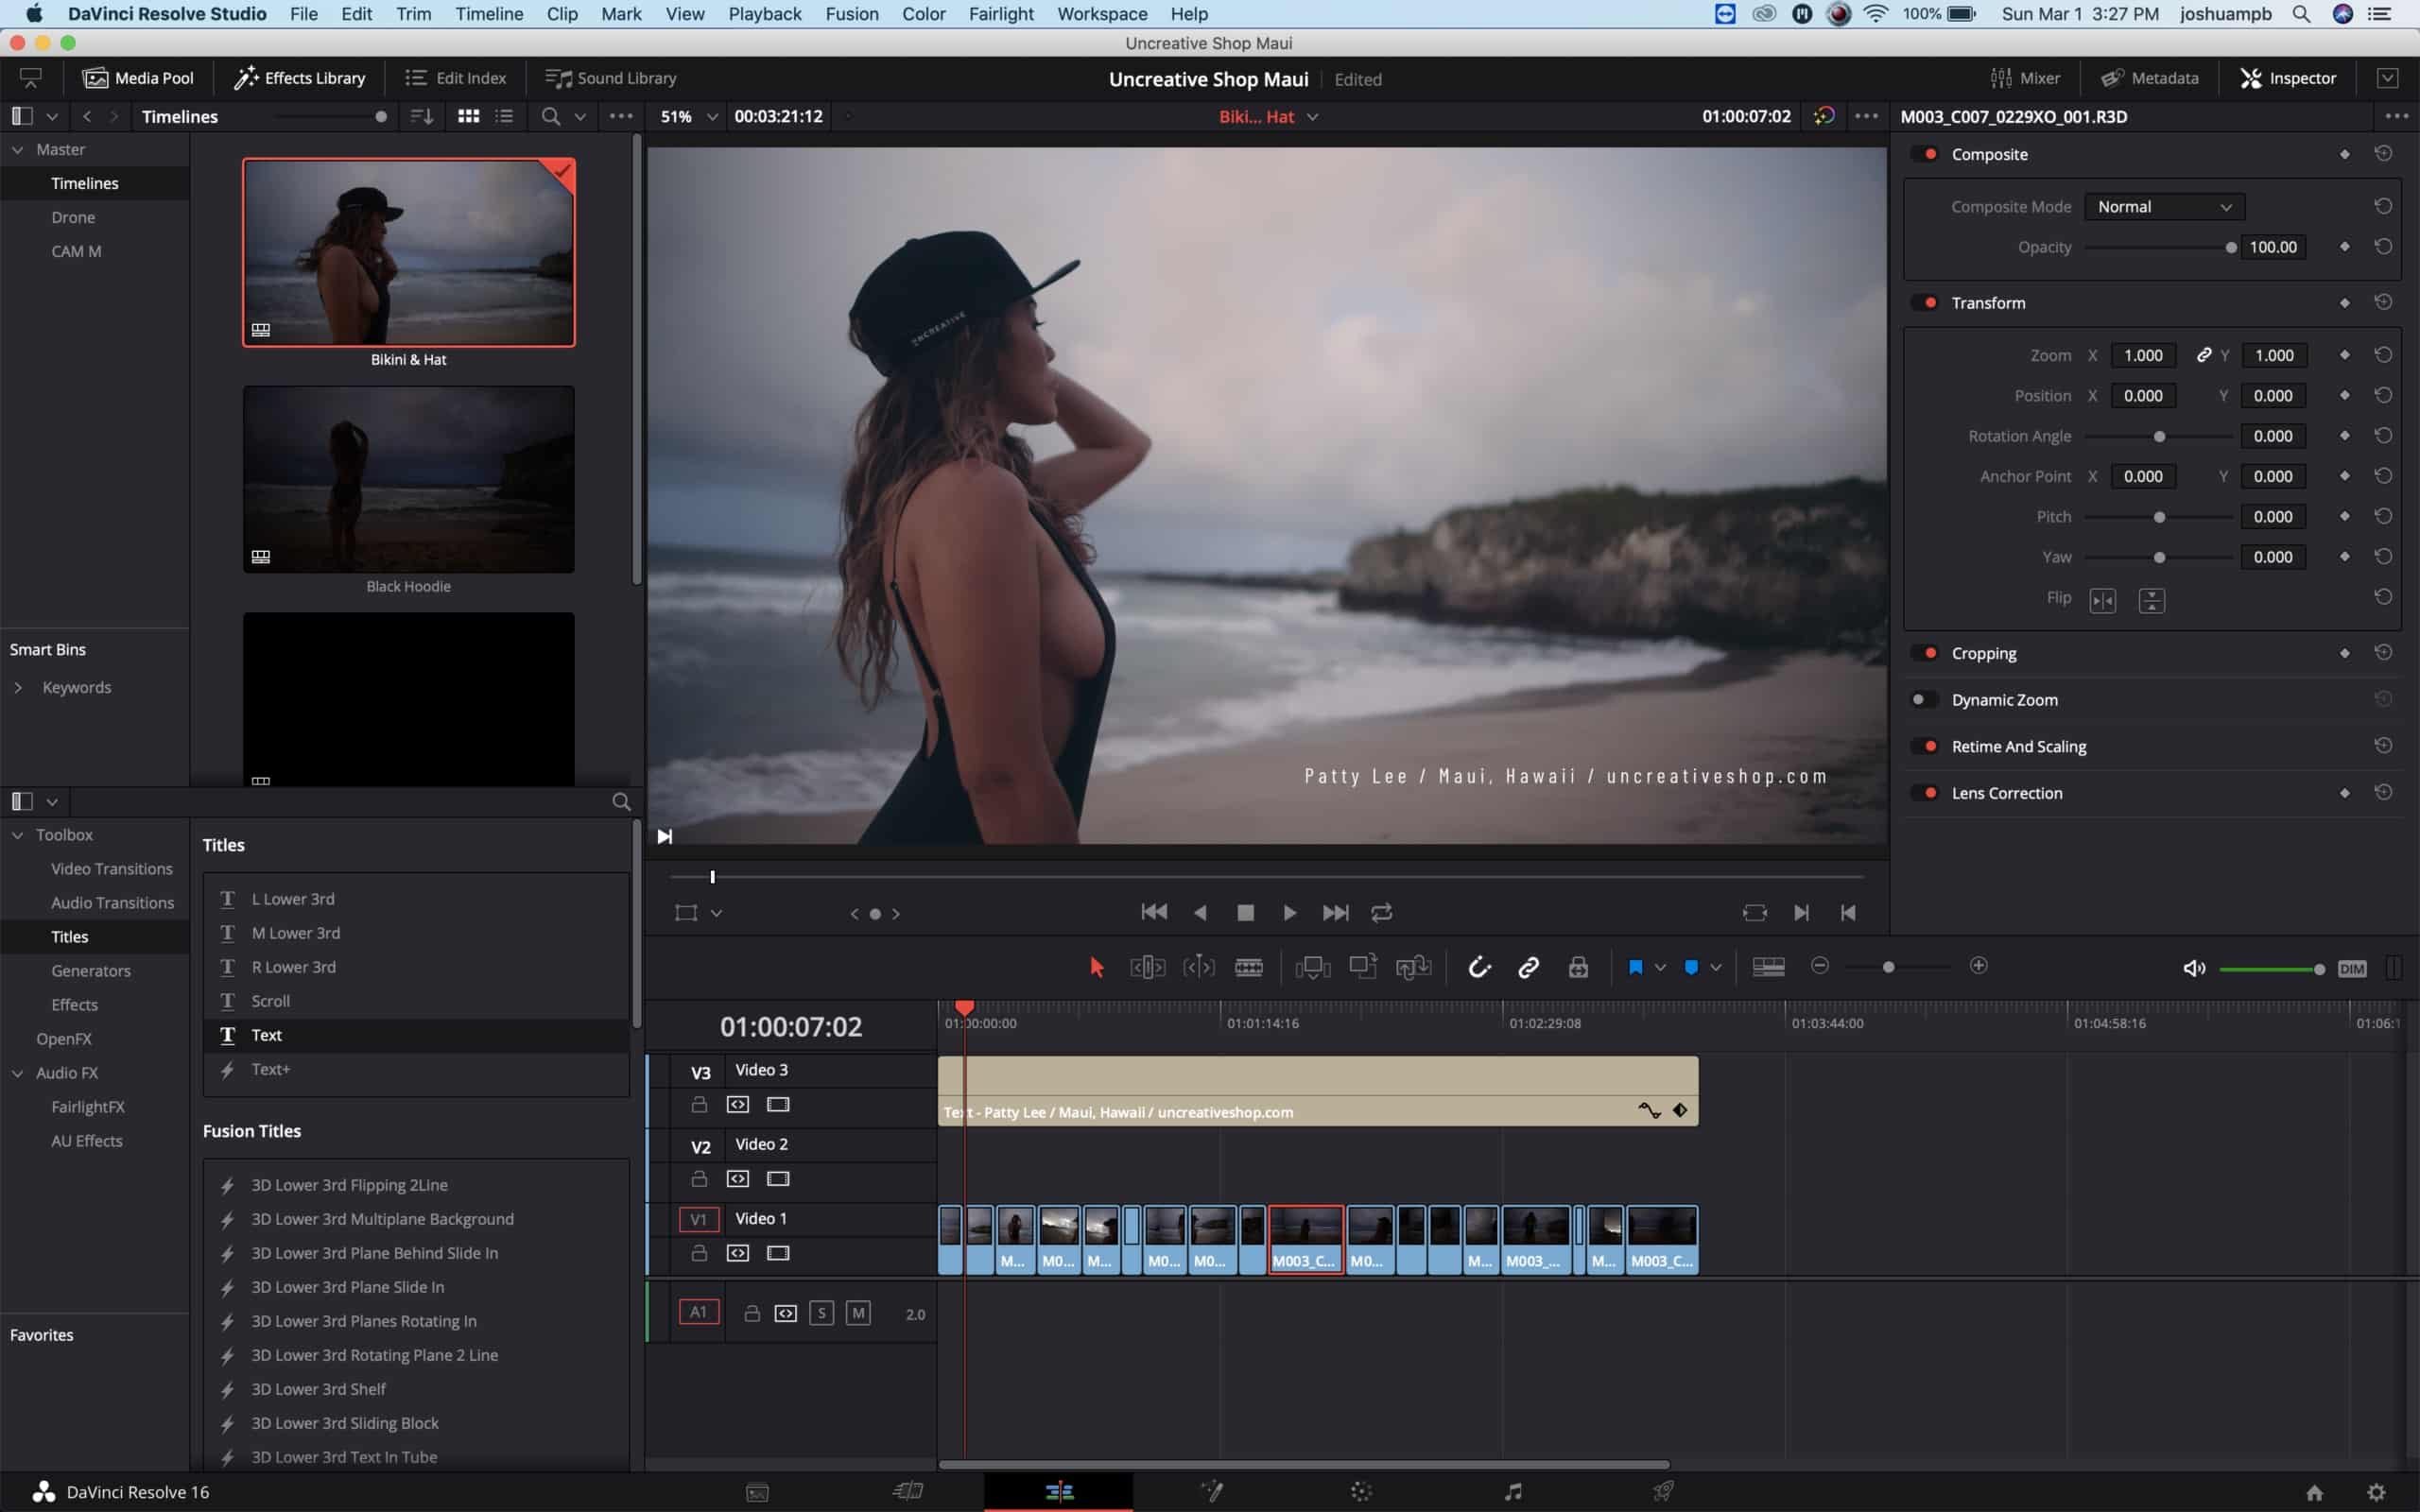The image size is (2420, 1512).
Task: Add a blue marker on the timeline
Action: [1691, 967]
